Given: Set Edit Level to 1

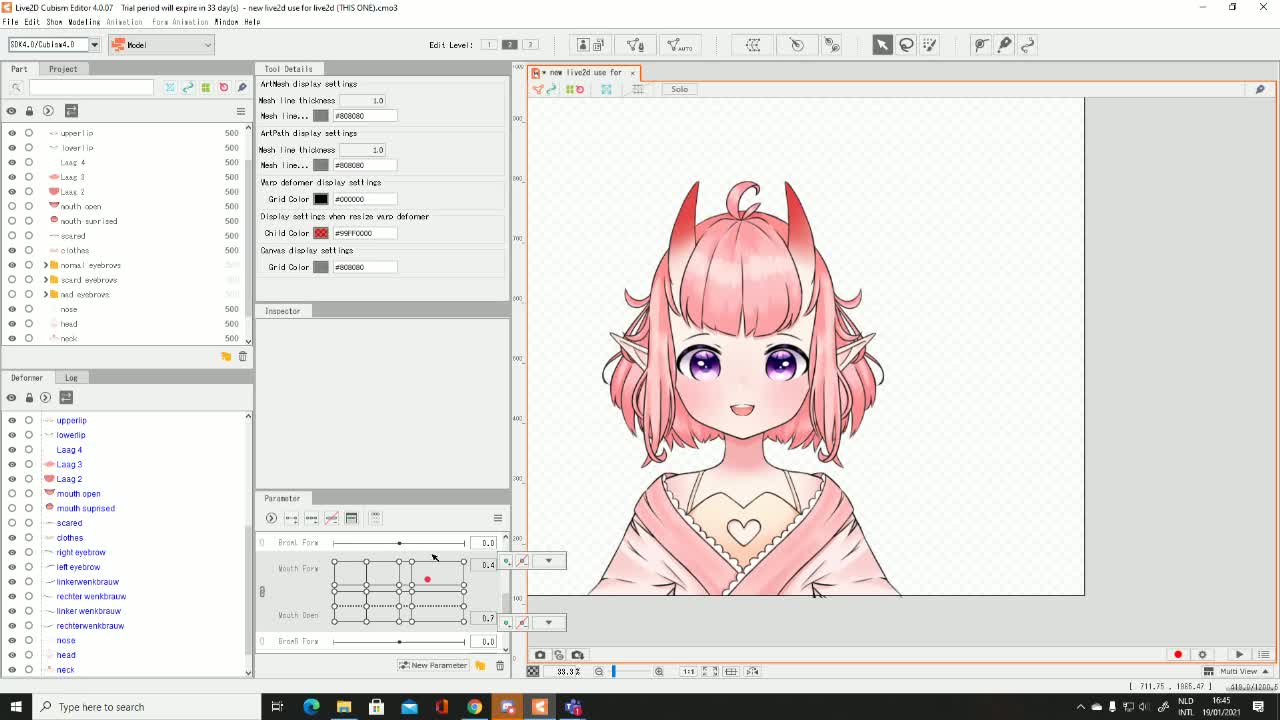Looking at the screenshot, I should (x=489, y=44).
